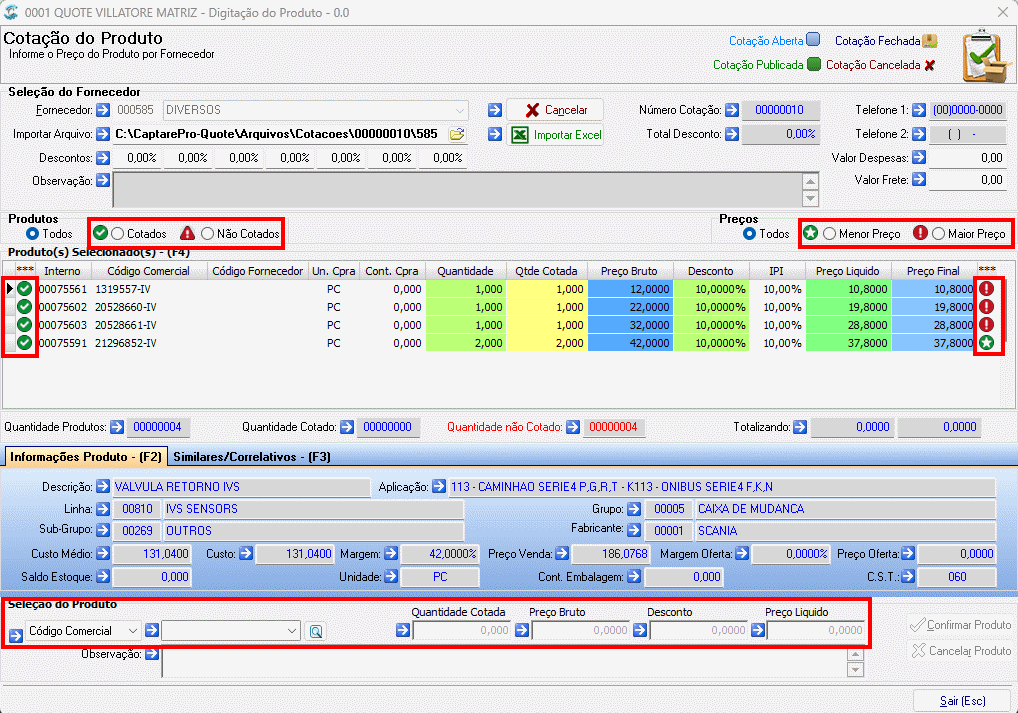
Task: Click green star lowest-price icon on row 00075591
Action: tap(986, 343)
